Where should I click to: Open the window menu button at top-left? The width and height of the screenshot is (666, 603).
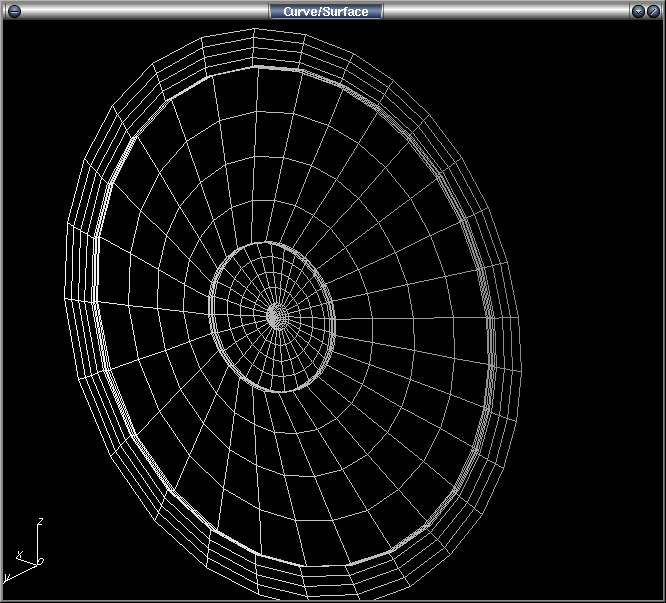tap(14, 11)
